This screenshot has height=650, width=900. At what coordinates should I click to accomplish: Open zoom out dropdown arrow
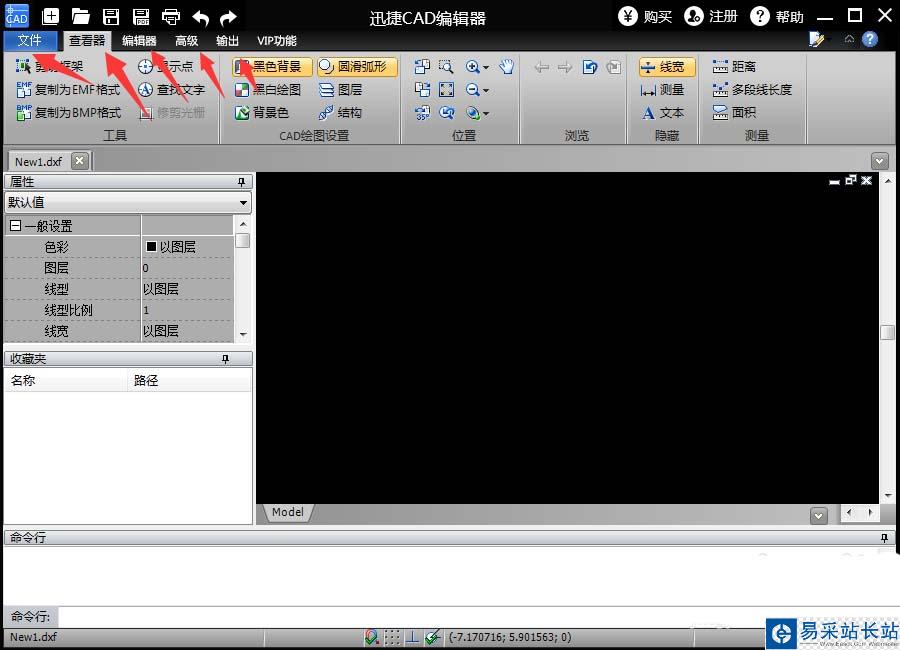(x=486, y=90)
